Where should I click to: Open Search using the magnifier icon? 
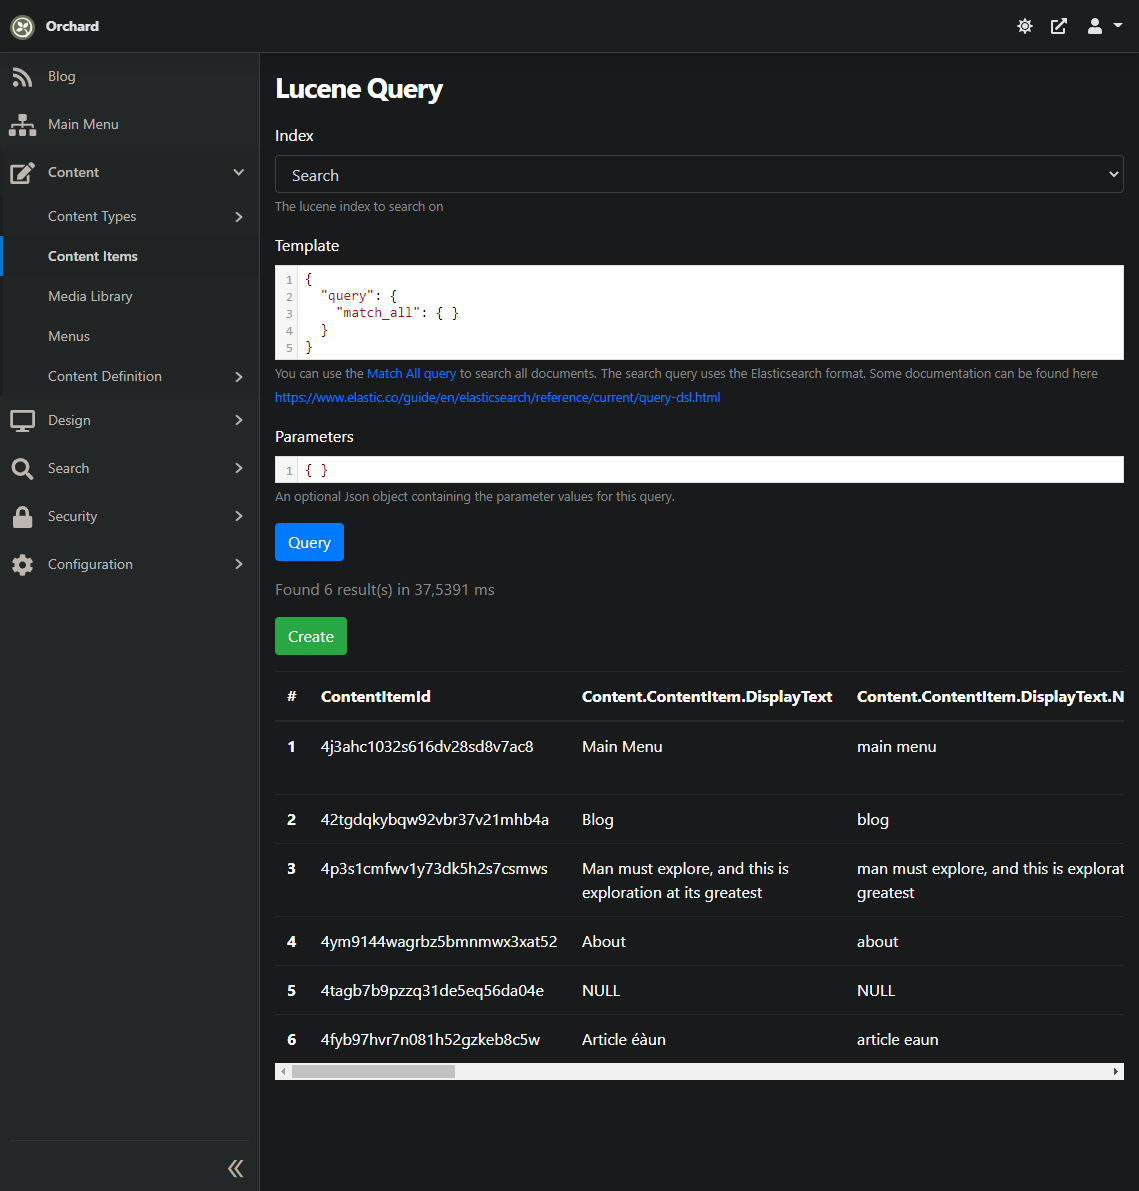click(22, 468)
